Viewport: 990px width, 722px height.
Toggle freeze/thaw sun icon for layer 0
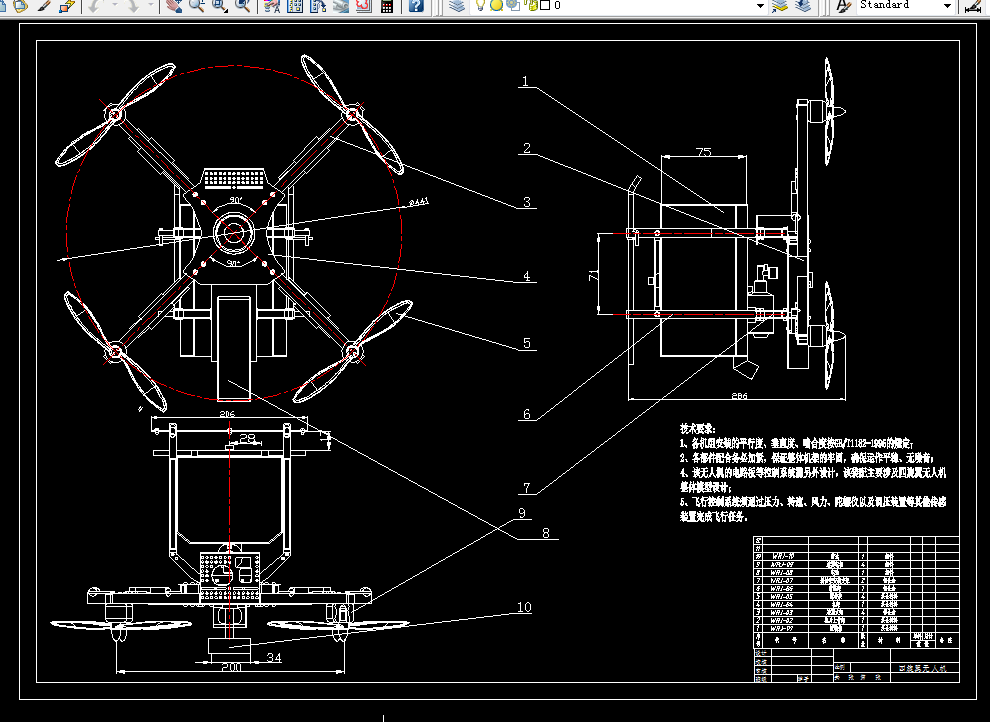tap(496, 5)
